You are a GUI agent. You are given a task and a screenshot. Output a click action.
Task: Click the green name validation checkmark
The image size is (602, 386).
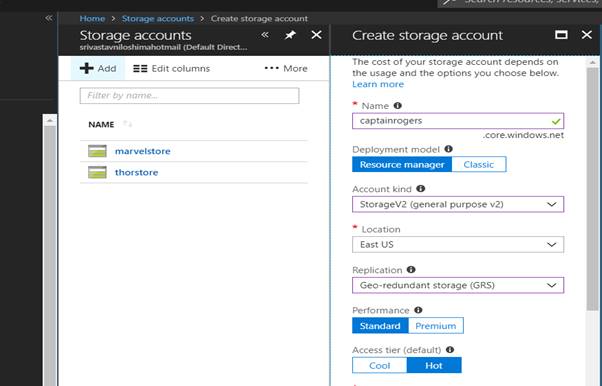coord(556,121)
